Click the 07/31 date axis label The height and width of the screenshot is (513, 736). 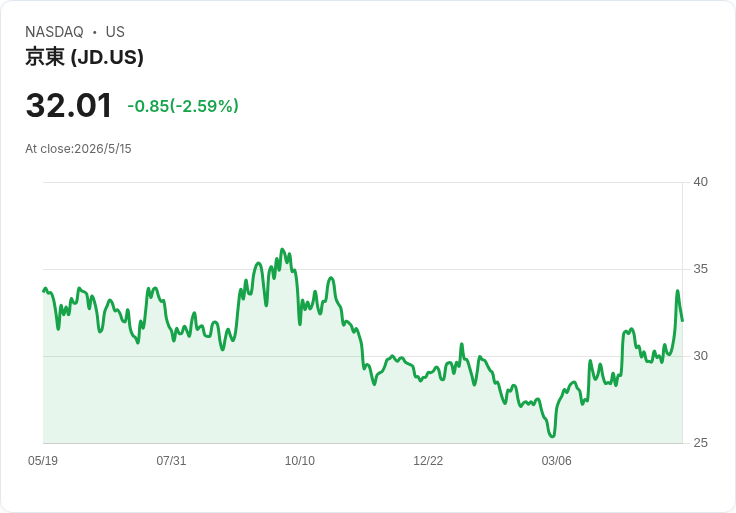pyautogui.click(x=171, y=460)
